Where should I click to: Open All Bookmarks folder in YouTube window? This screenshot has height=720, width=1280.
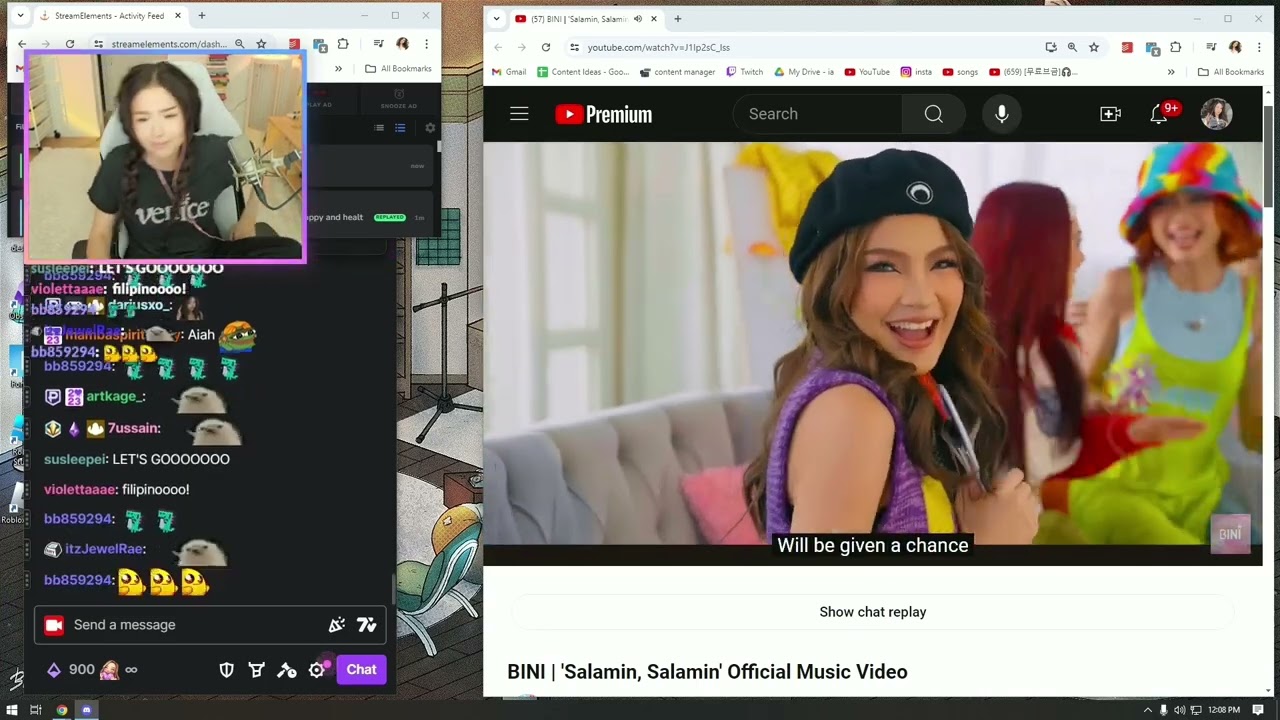(1231, 72)
